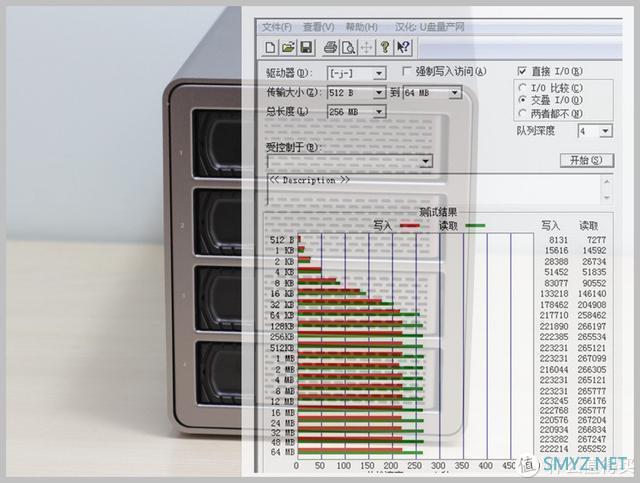Click the Open file folder icon
640x483 pixels.
[288, 47]
